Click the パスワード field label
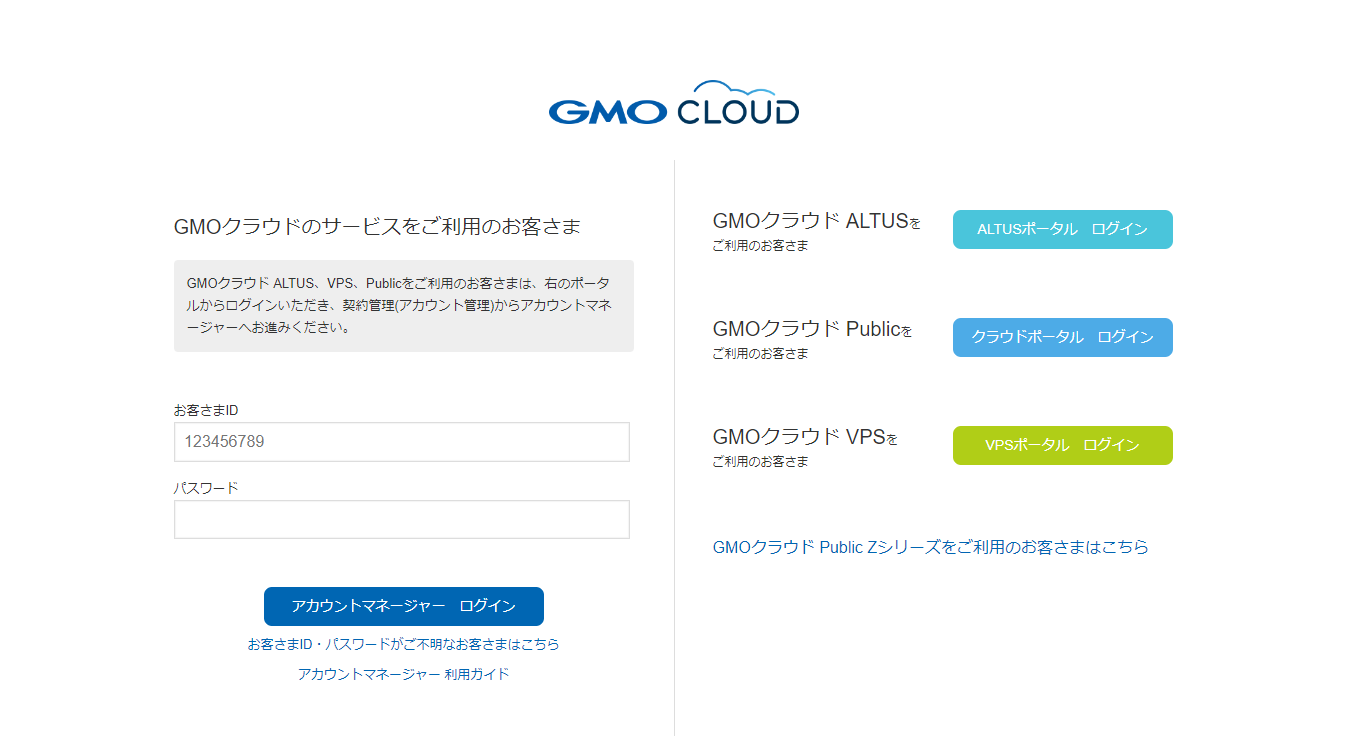Image resolution: width=1347 pixels, height=755 pixels. [x=206, y=488]
